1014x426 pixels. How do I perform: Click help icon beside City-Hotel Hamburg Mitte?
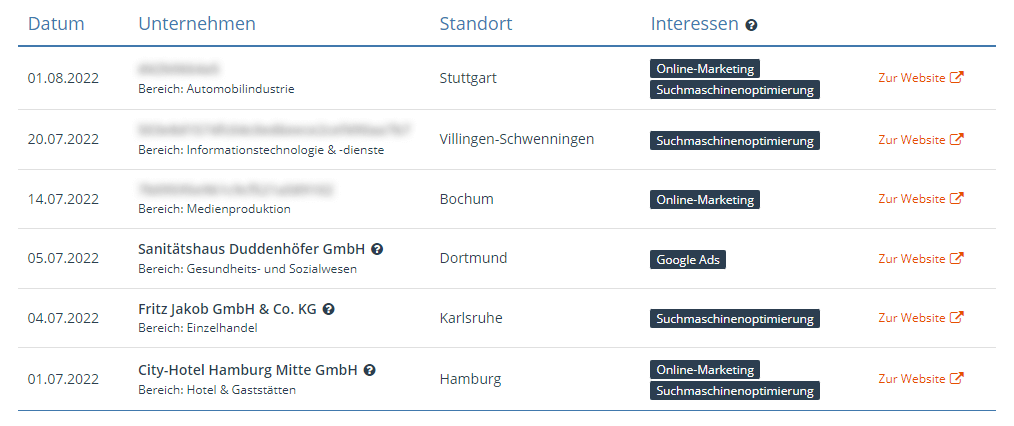(x=370, y=370)
